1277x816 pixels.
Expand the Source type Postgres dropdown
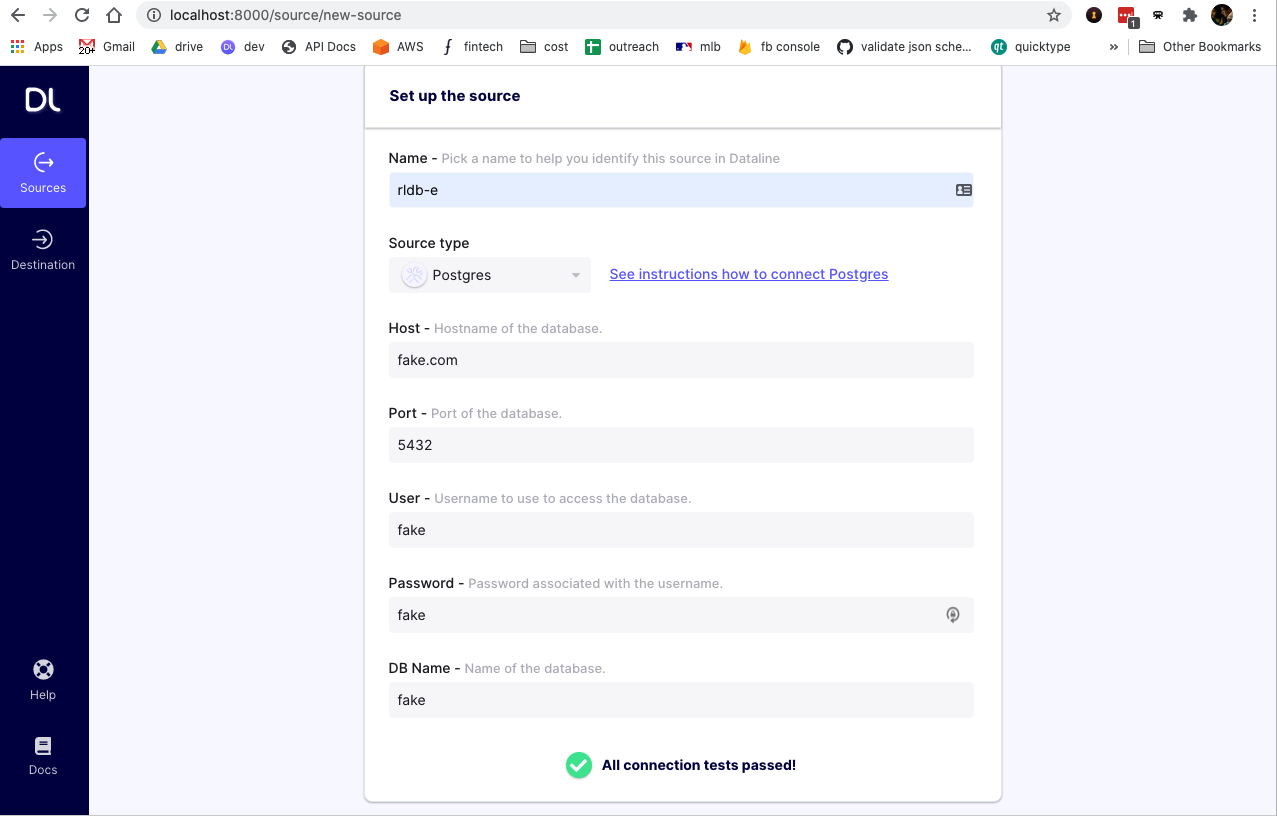pyautogui.click(x=490, y=275)
